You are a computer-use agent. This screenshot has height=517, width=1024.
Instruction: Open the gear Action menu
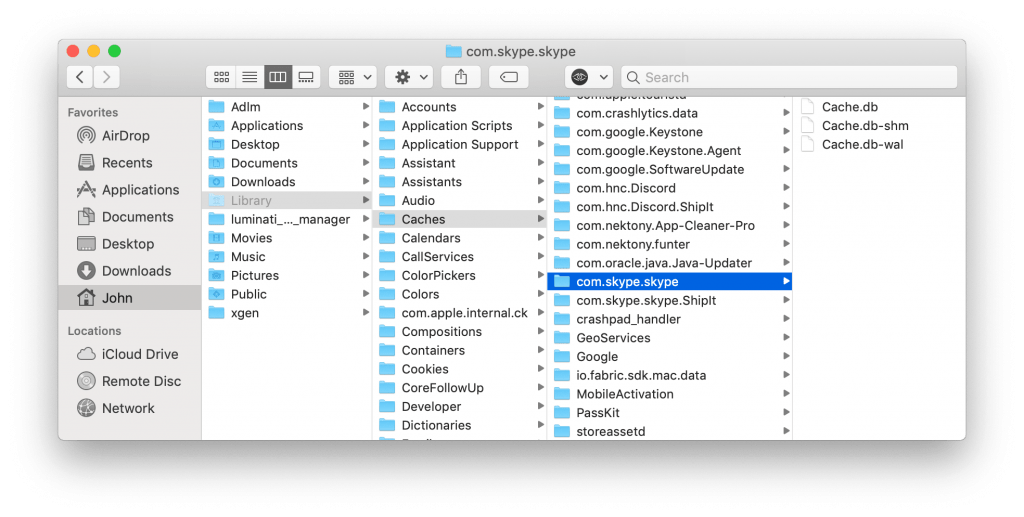tap(409, 77)
